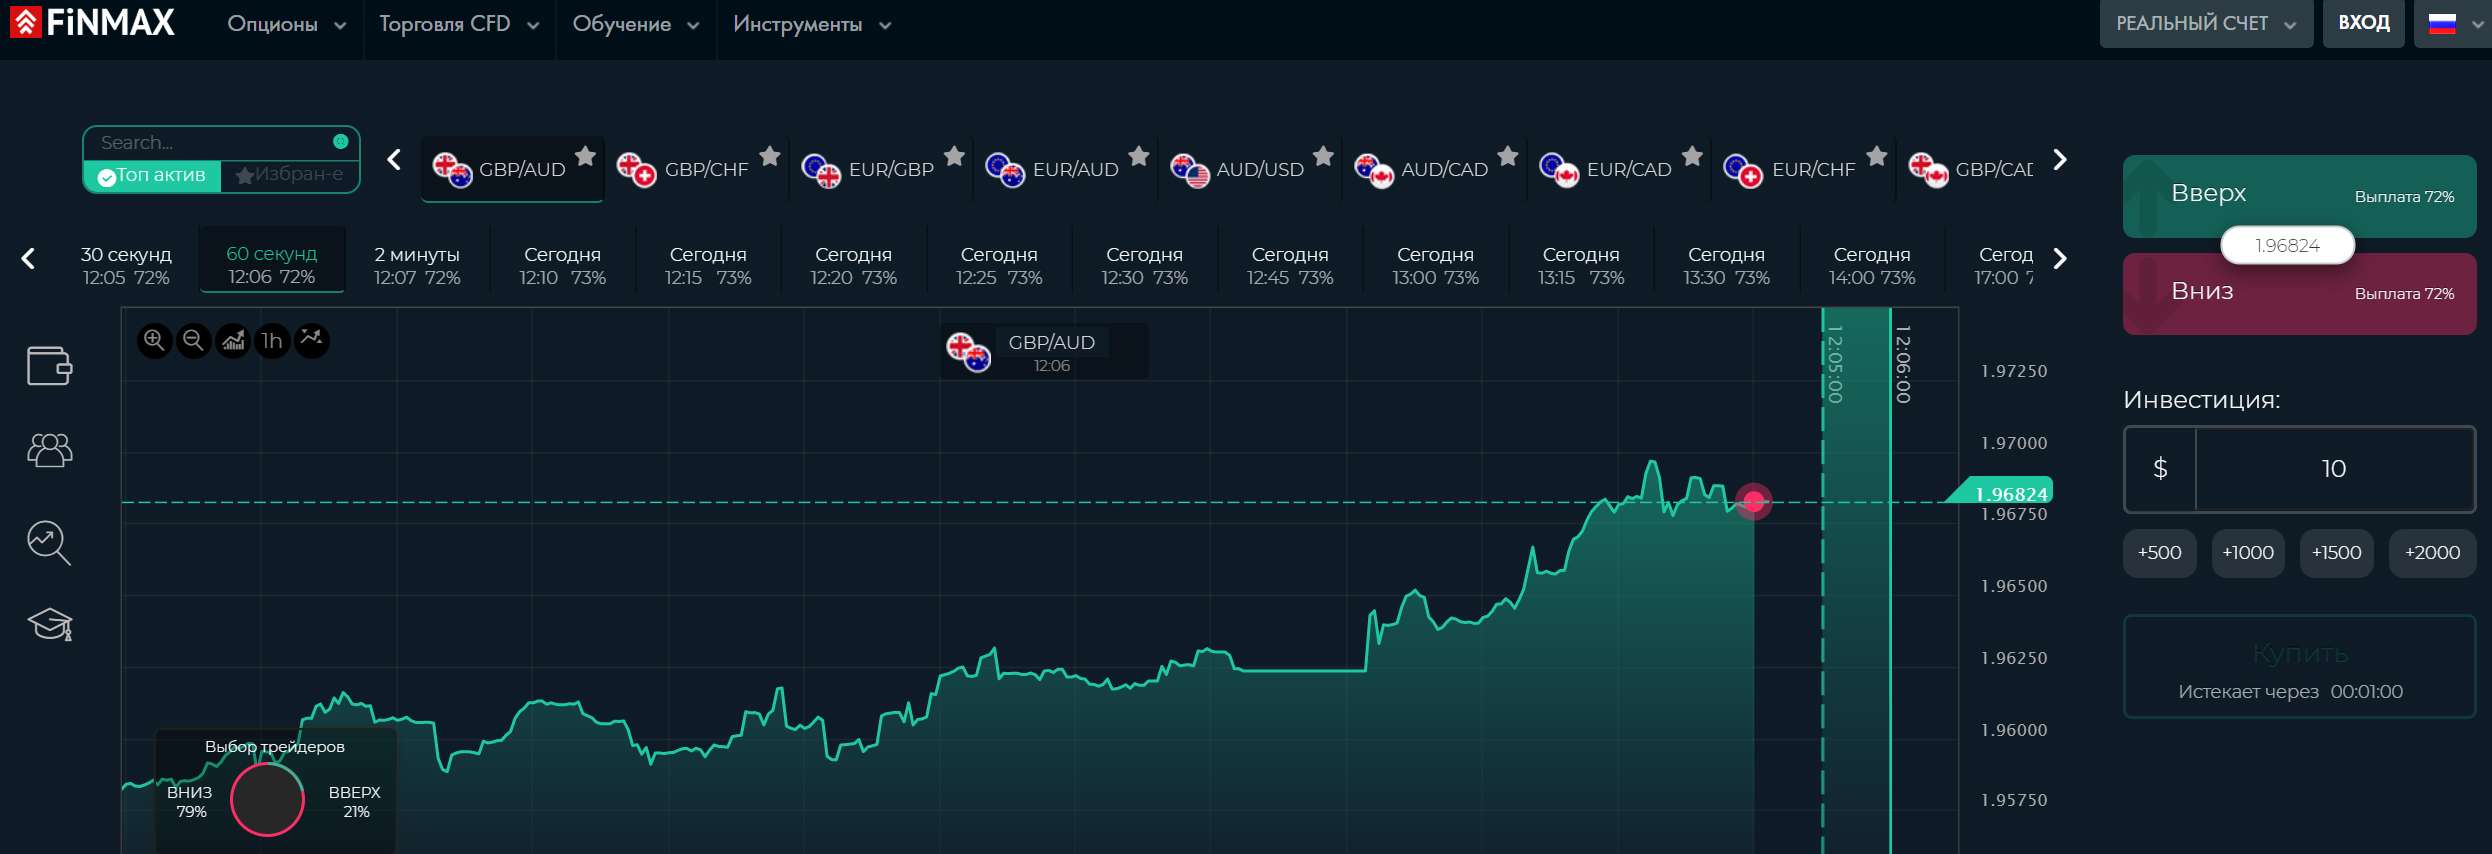Expand the Опционы menu

click(286, 24)
